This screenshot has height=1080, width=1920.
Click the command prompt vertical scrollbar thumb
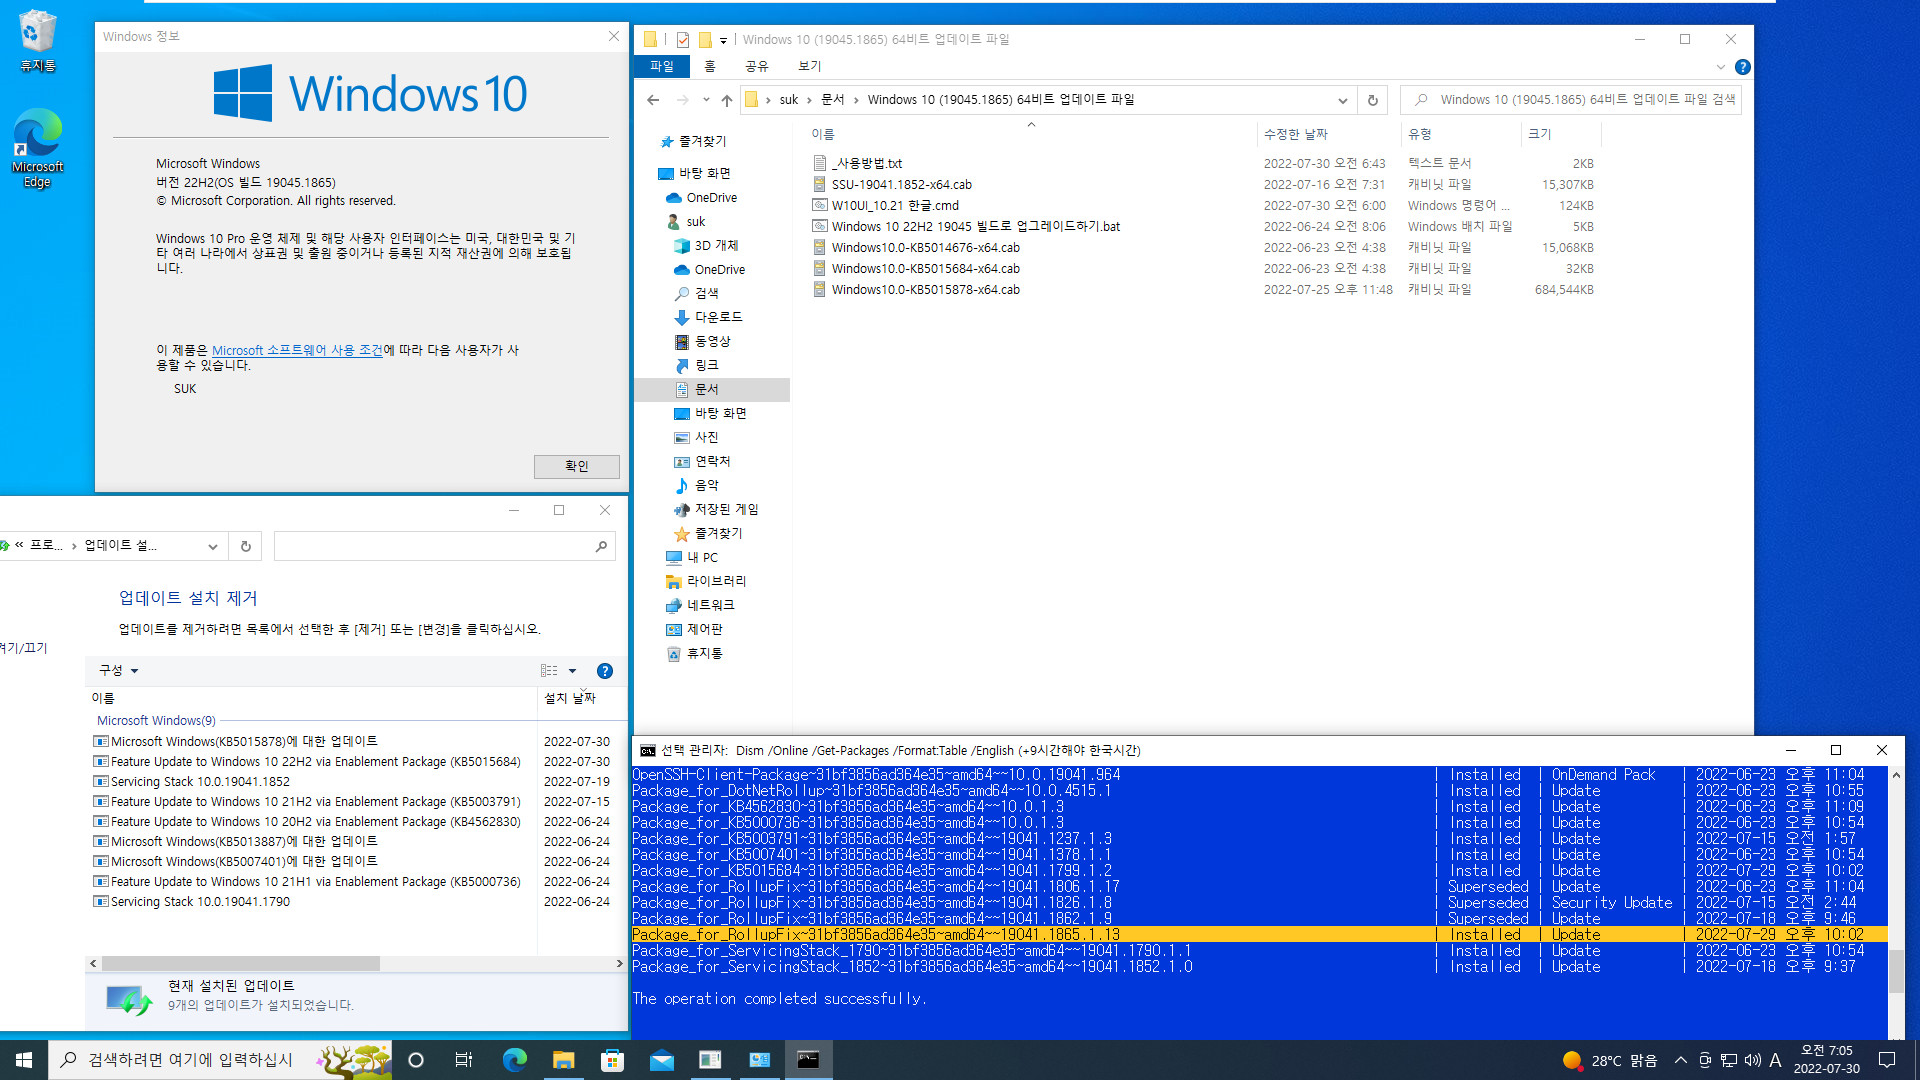click(1896, 970)
